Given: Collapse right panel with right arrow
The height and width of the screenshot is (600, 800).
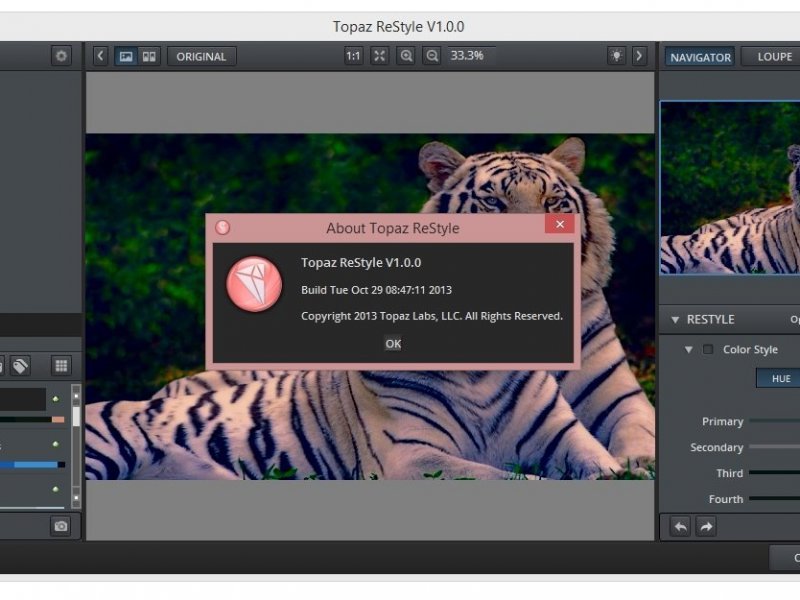Looking at the screenshot, I should coord(639,56).
